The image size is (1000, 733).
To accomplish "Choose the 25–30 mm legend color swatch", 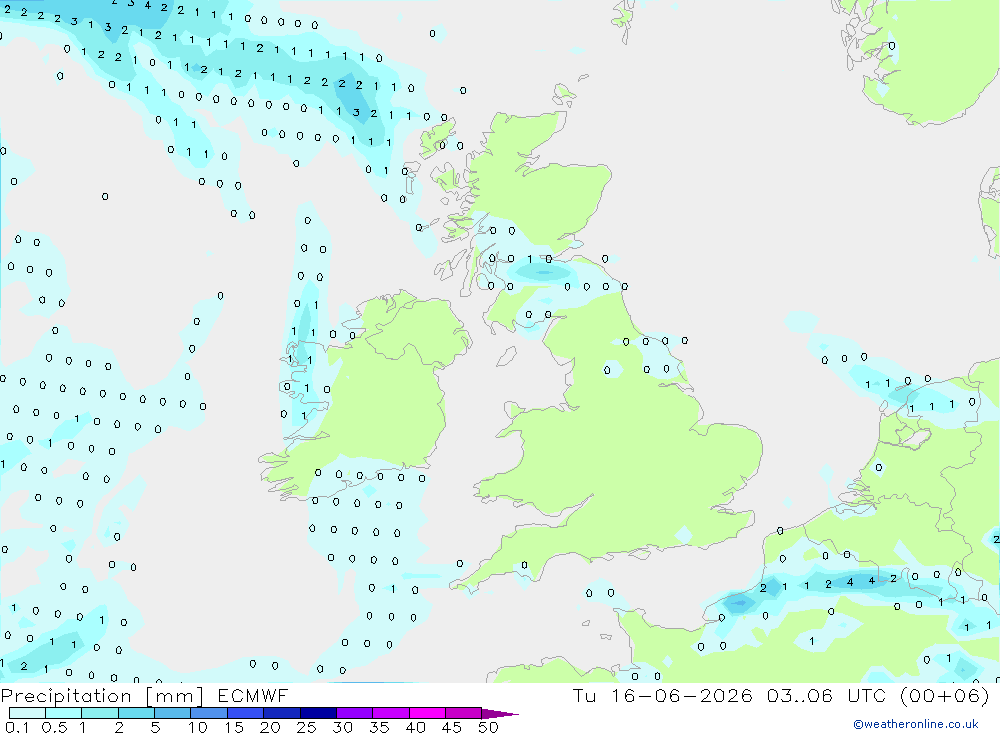I will pos(318,713).
